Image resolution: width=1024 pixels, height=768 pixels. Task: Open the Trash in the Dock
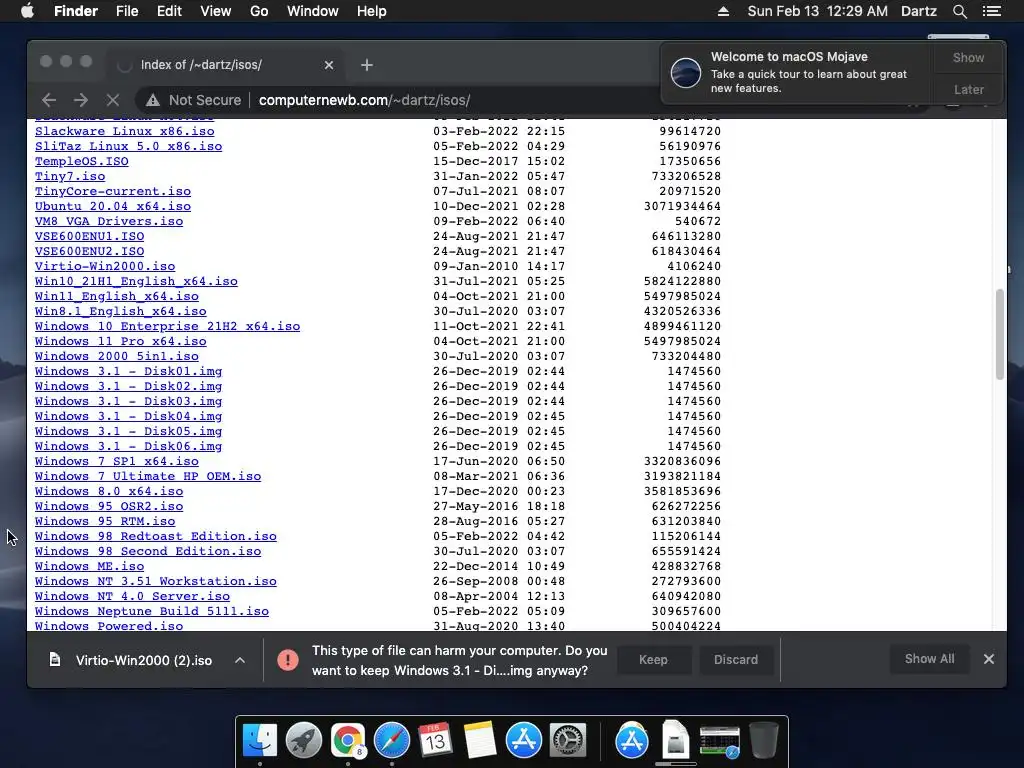pyautogui.click(x=763, y=741)
